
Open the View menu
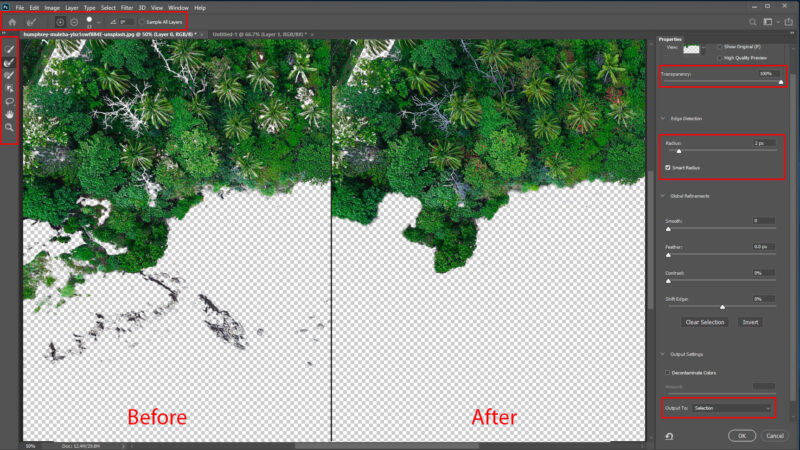coord(157,8)
